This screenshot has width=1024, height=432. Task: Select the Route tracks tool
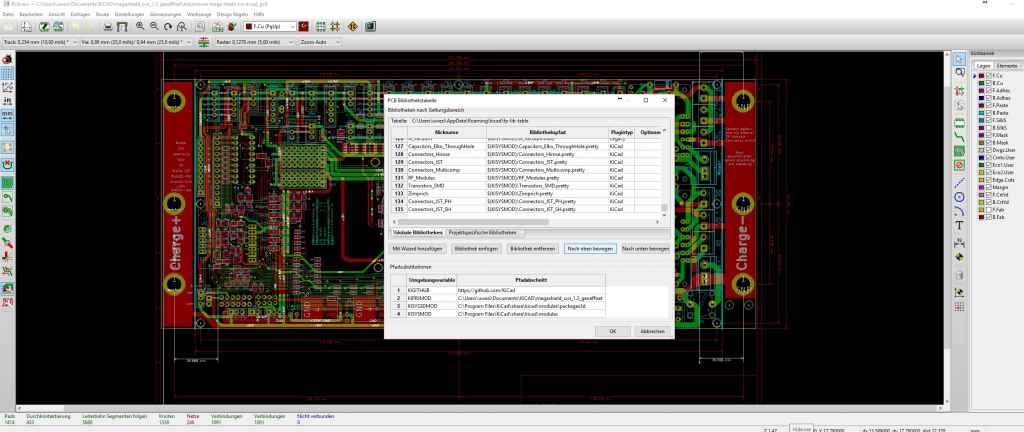[959, 137]
